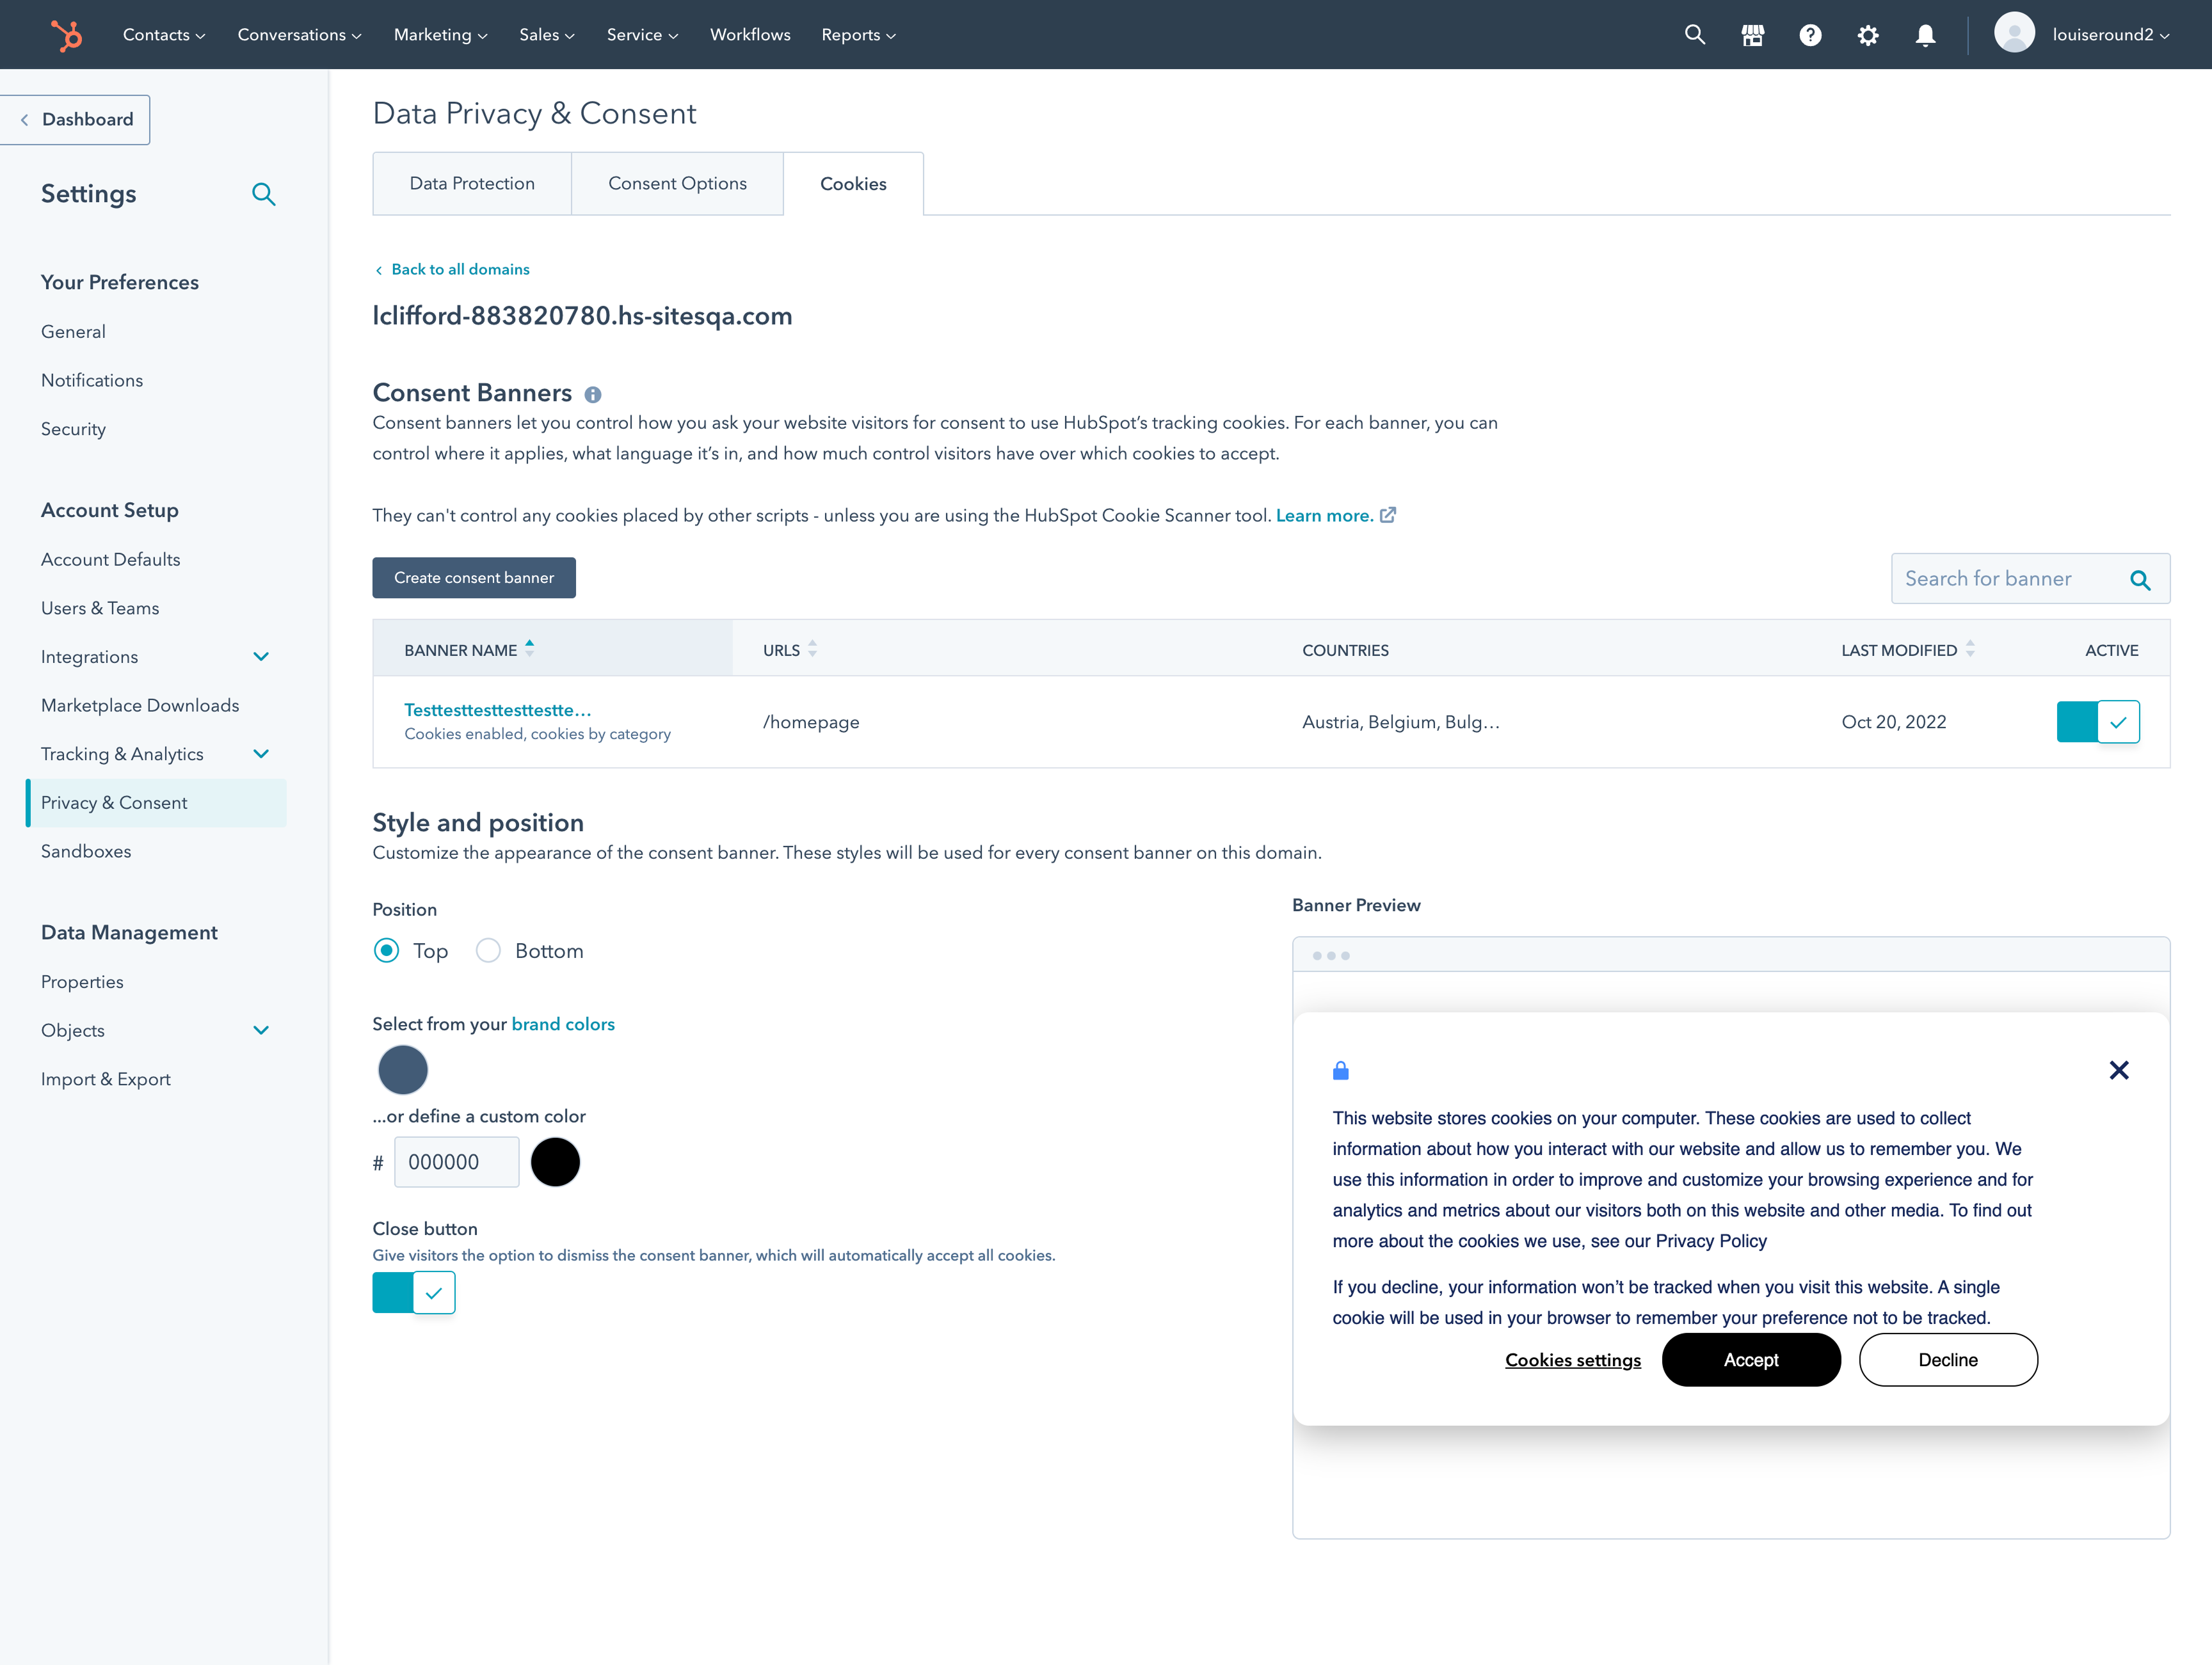Screen dimensions: 2212x1665
Task: Open Marketplace Downloads in sidebar
Action: coord(140,706)
